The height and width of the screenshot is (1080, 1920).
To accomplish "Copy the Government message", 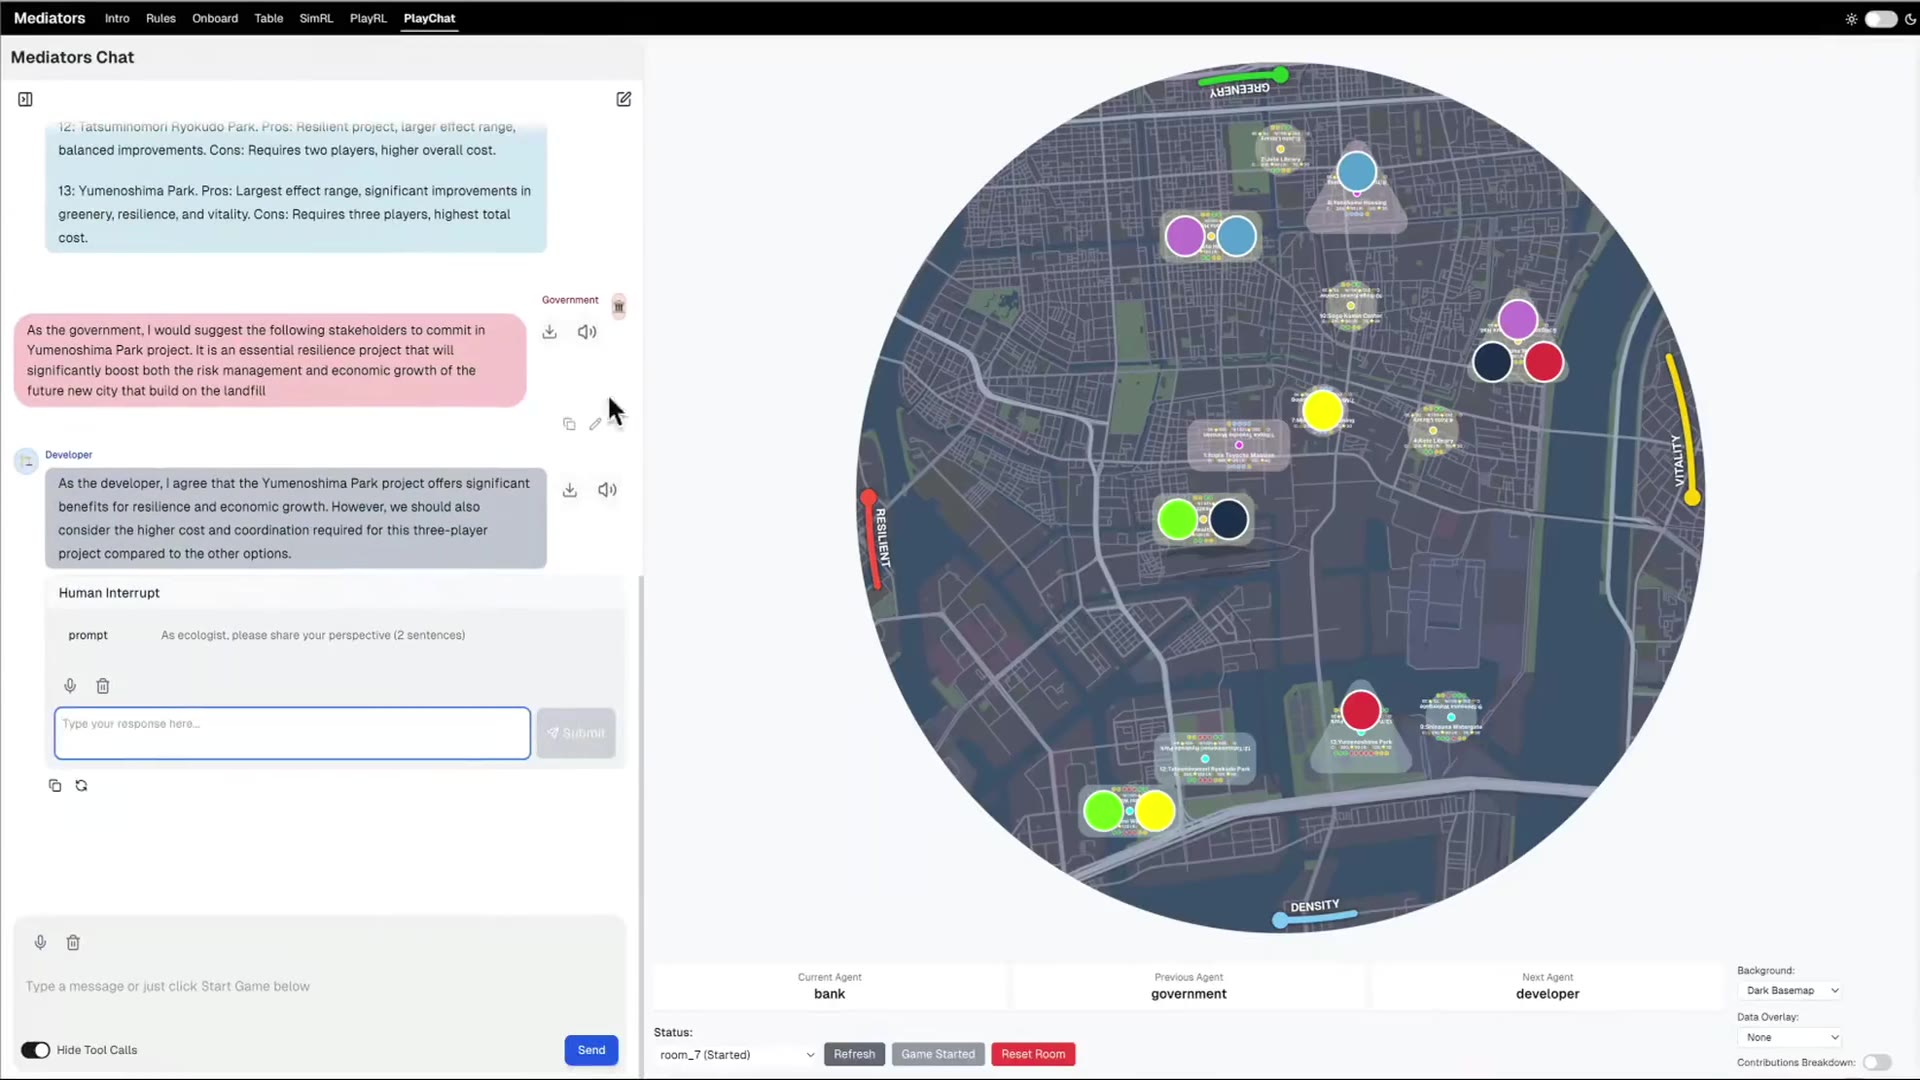I will (x=569, y=424).
